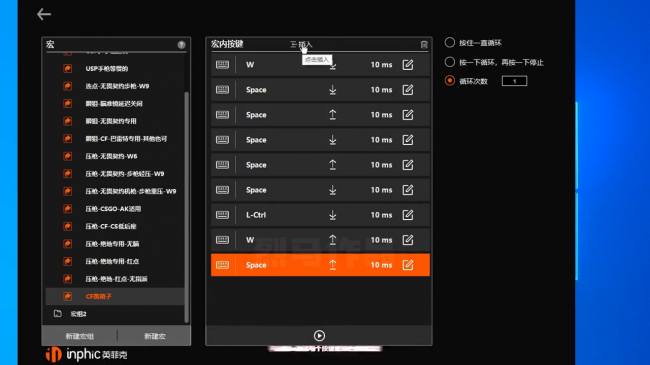The image size is (650, 365).
Task: Click keyboard icon of L-Ctrl row
Action: pyautogui.click(x=223, y=215)
